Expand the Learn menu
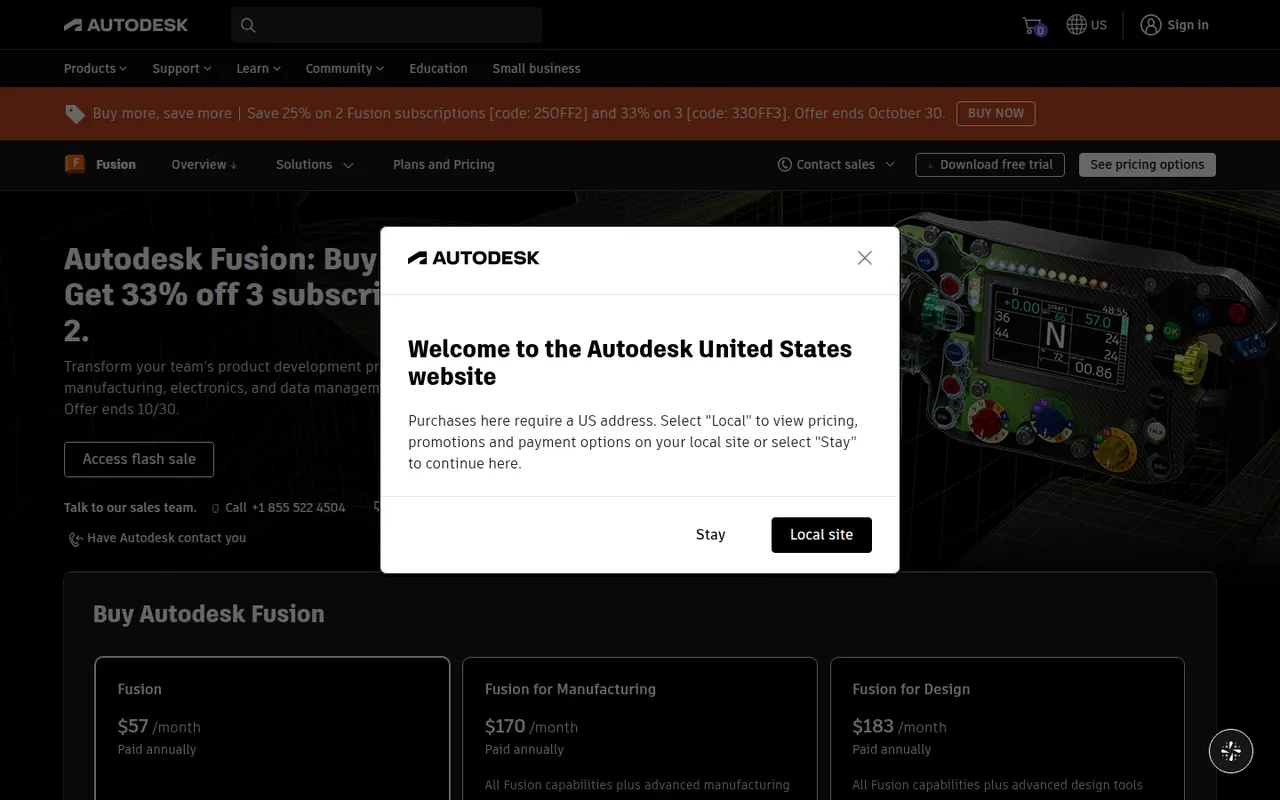This screenshot has height=800, width=1280. 259,68
